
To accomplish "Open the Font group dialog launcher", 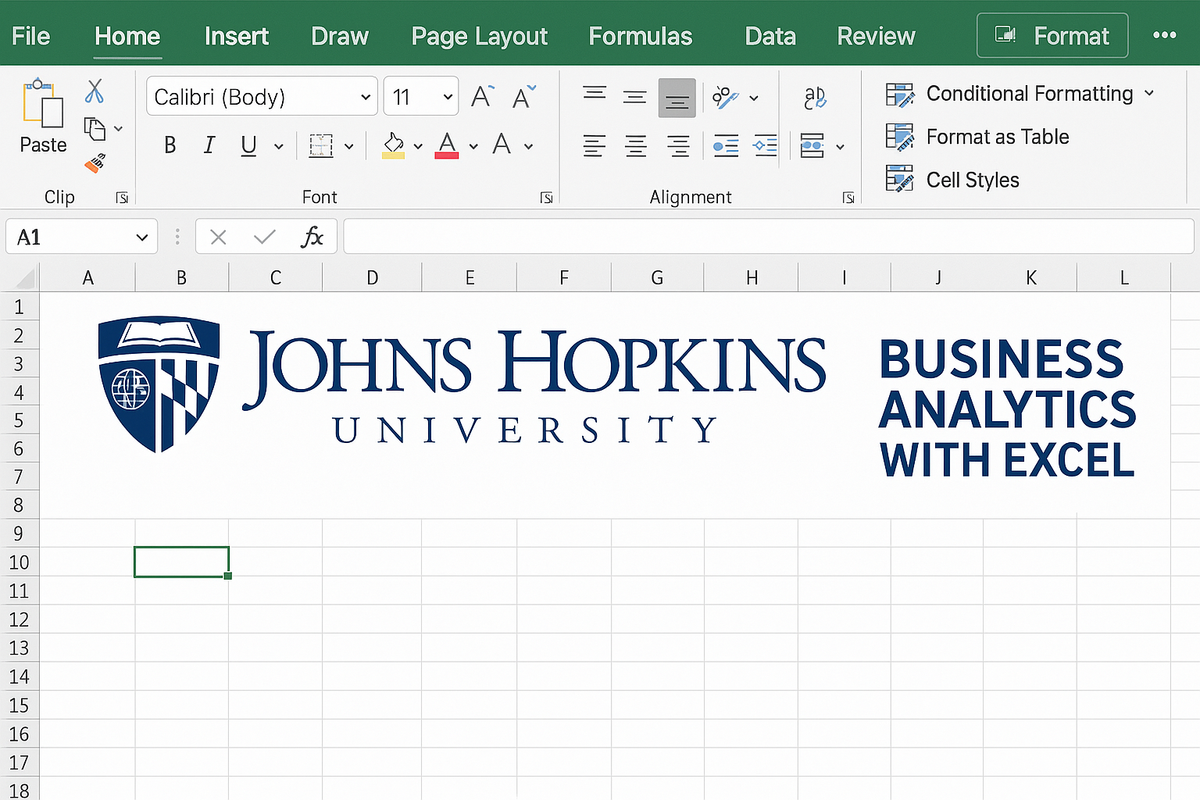I will tap(547, 198).
